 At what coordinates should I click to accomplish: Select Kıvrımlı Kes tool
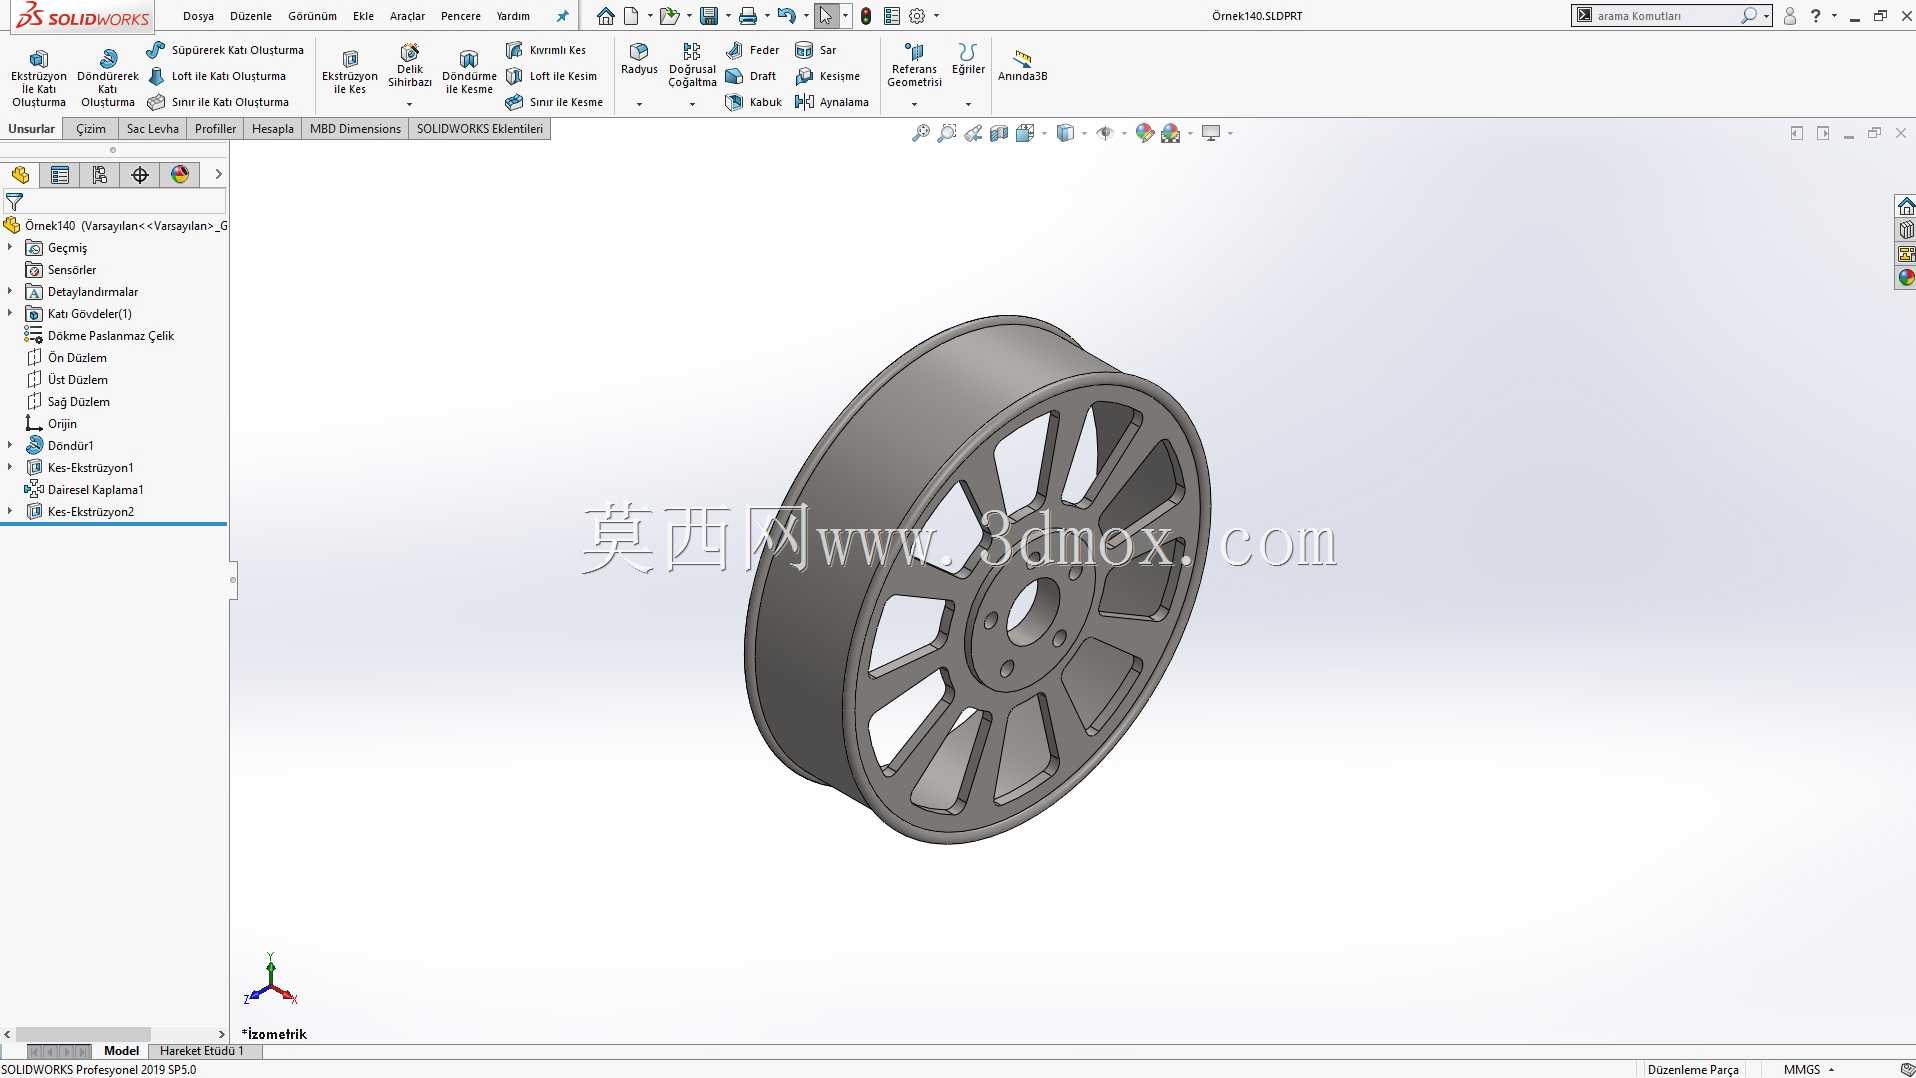546,50
